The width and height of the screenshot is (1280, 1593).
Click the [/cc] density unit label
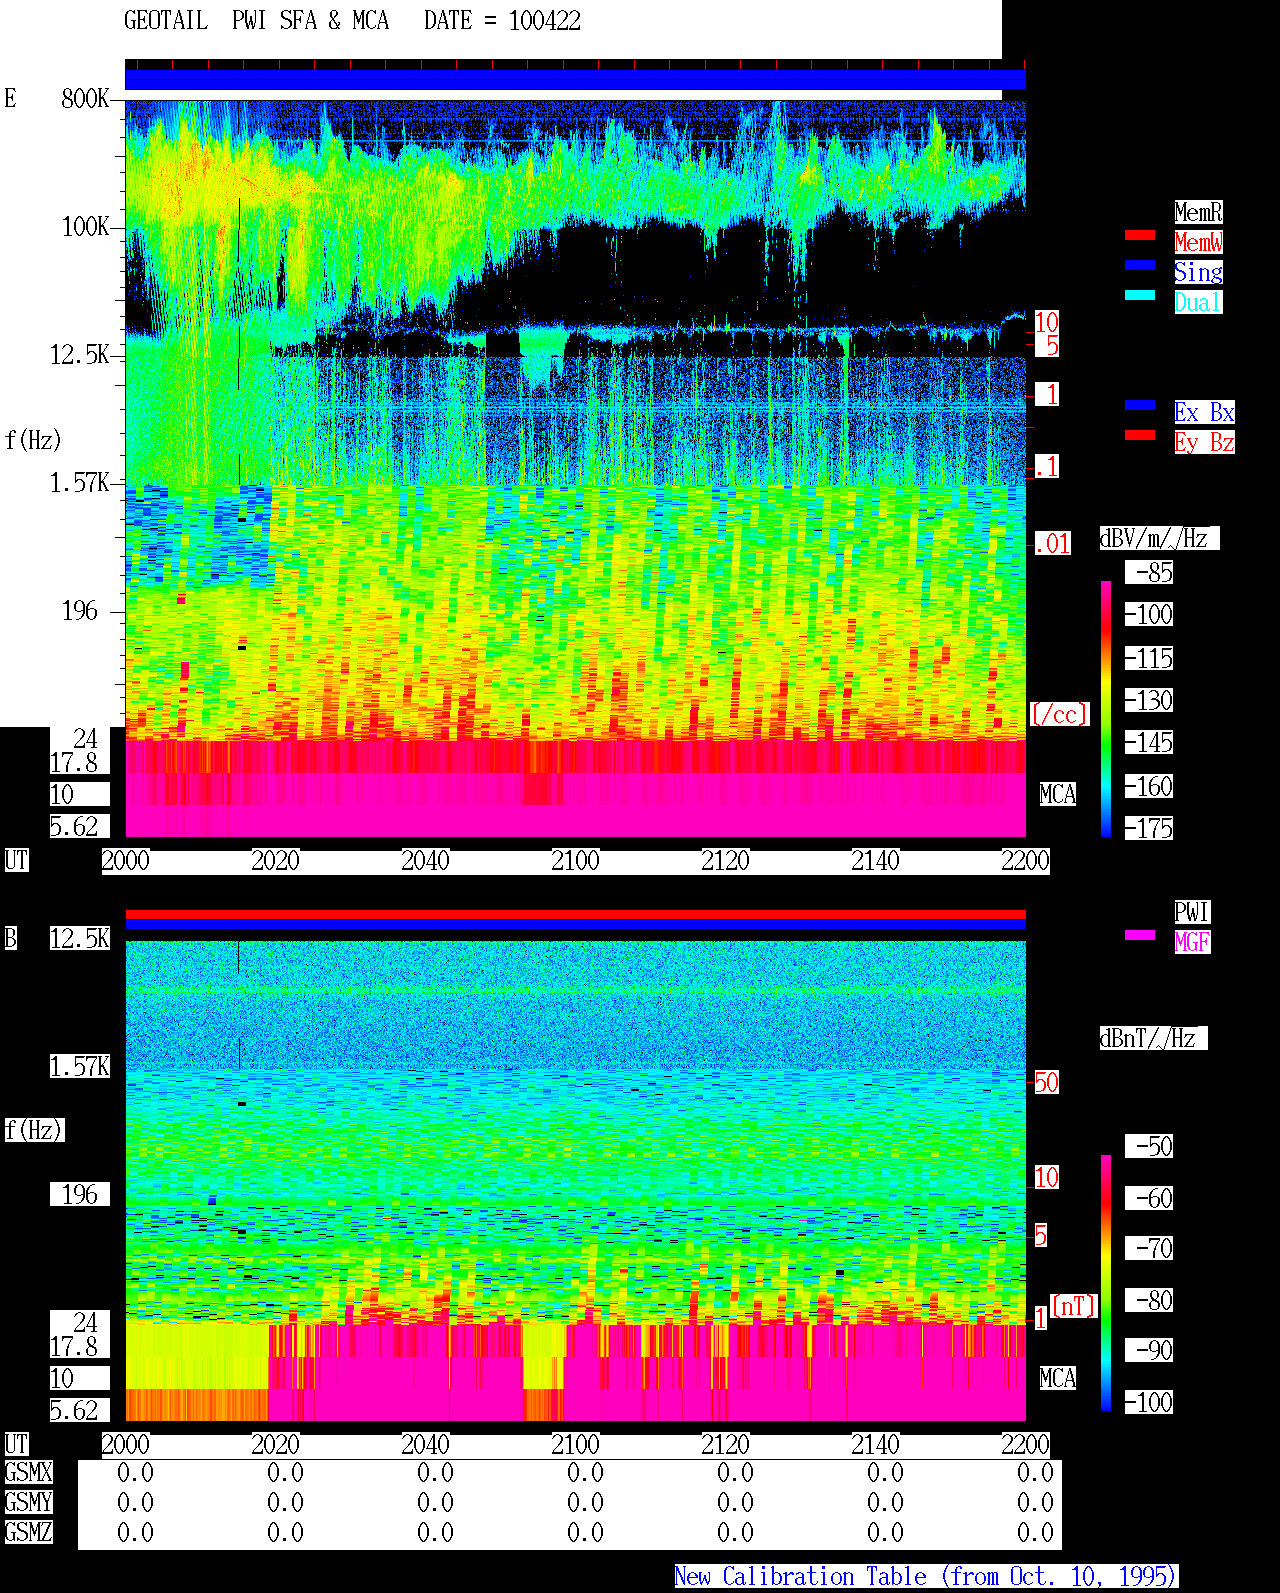click(1059, 715)
